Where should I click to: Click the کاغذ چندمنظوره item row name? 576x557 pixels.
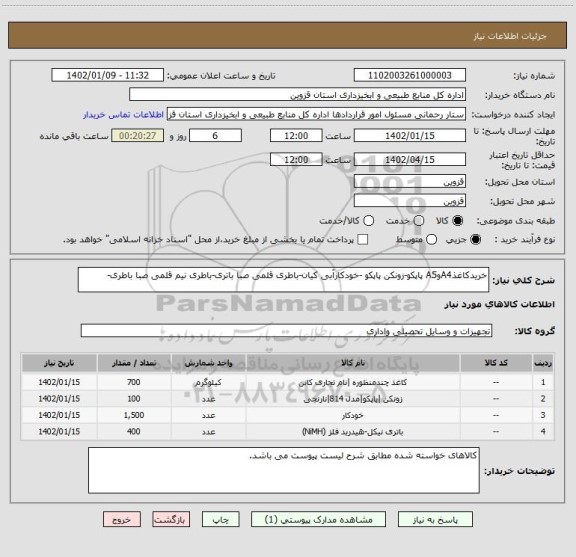(353, 382)
